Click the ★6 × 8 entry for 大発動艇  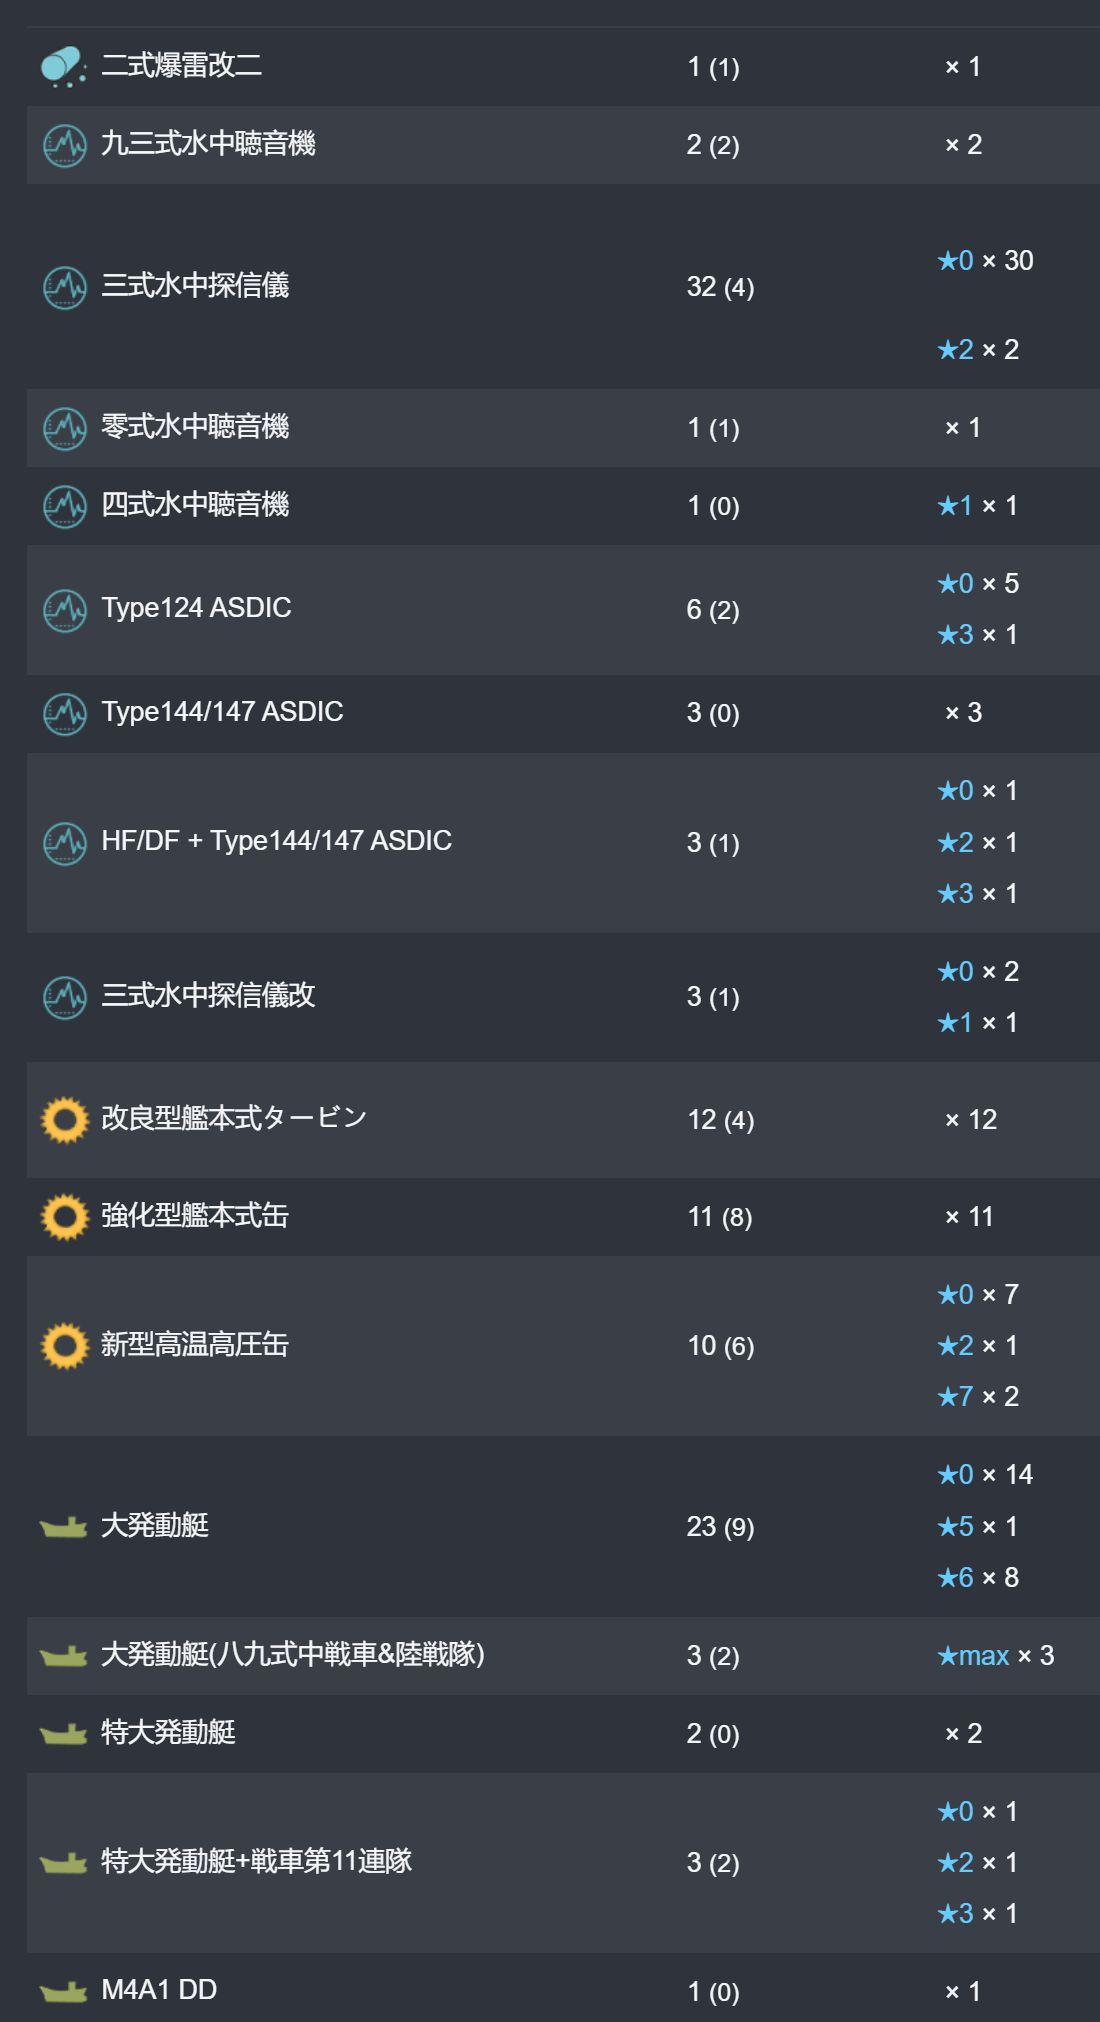click(x=978, y=1578)
